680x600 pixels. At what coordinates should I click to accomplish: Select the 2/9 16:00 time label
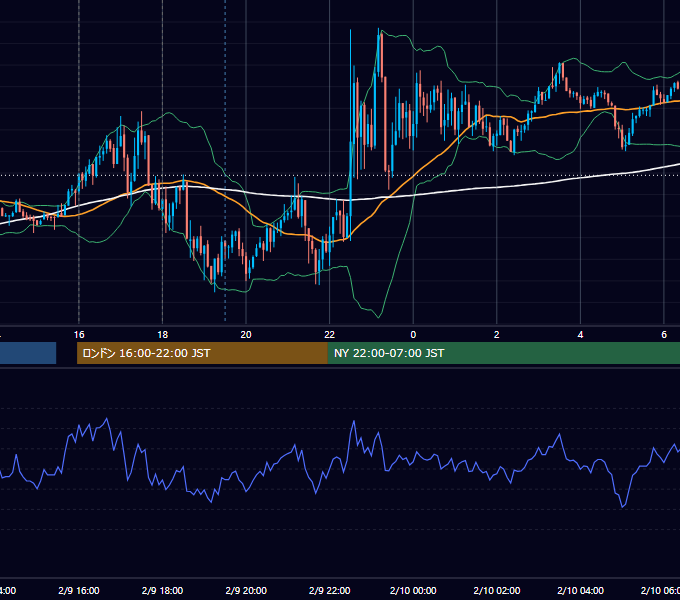click(79, 590)
